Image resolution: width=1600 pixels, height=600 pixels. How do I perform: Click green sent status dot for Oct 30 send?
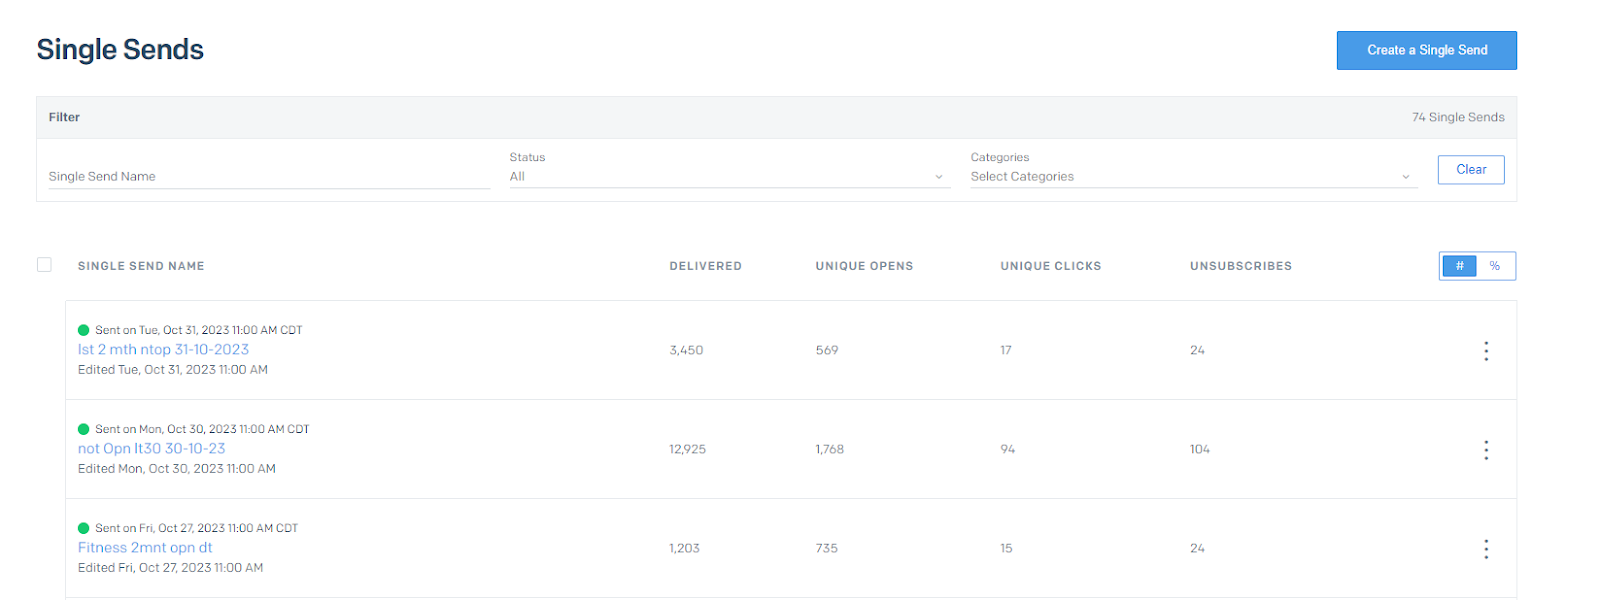tap(84, 429)
